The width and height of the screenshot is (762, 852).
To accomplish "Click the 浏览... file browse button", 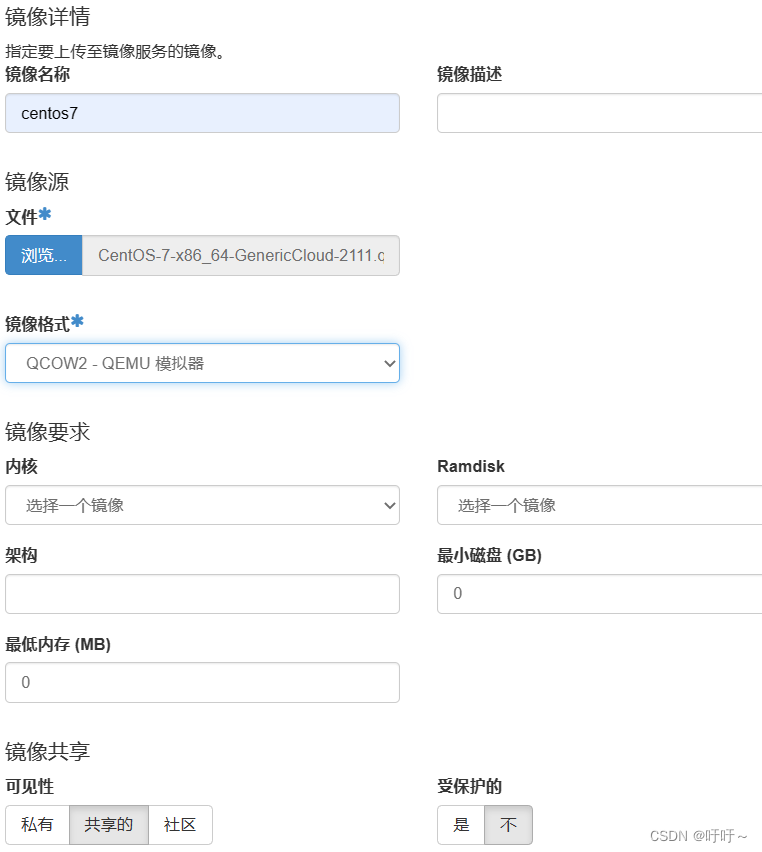I will click(43, 255).
